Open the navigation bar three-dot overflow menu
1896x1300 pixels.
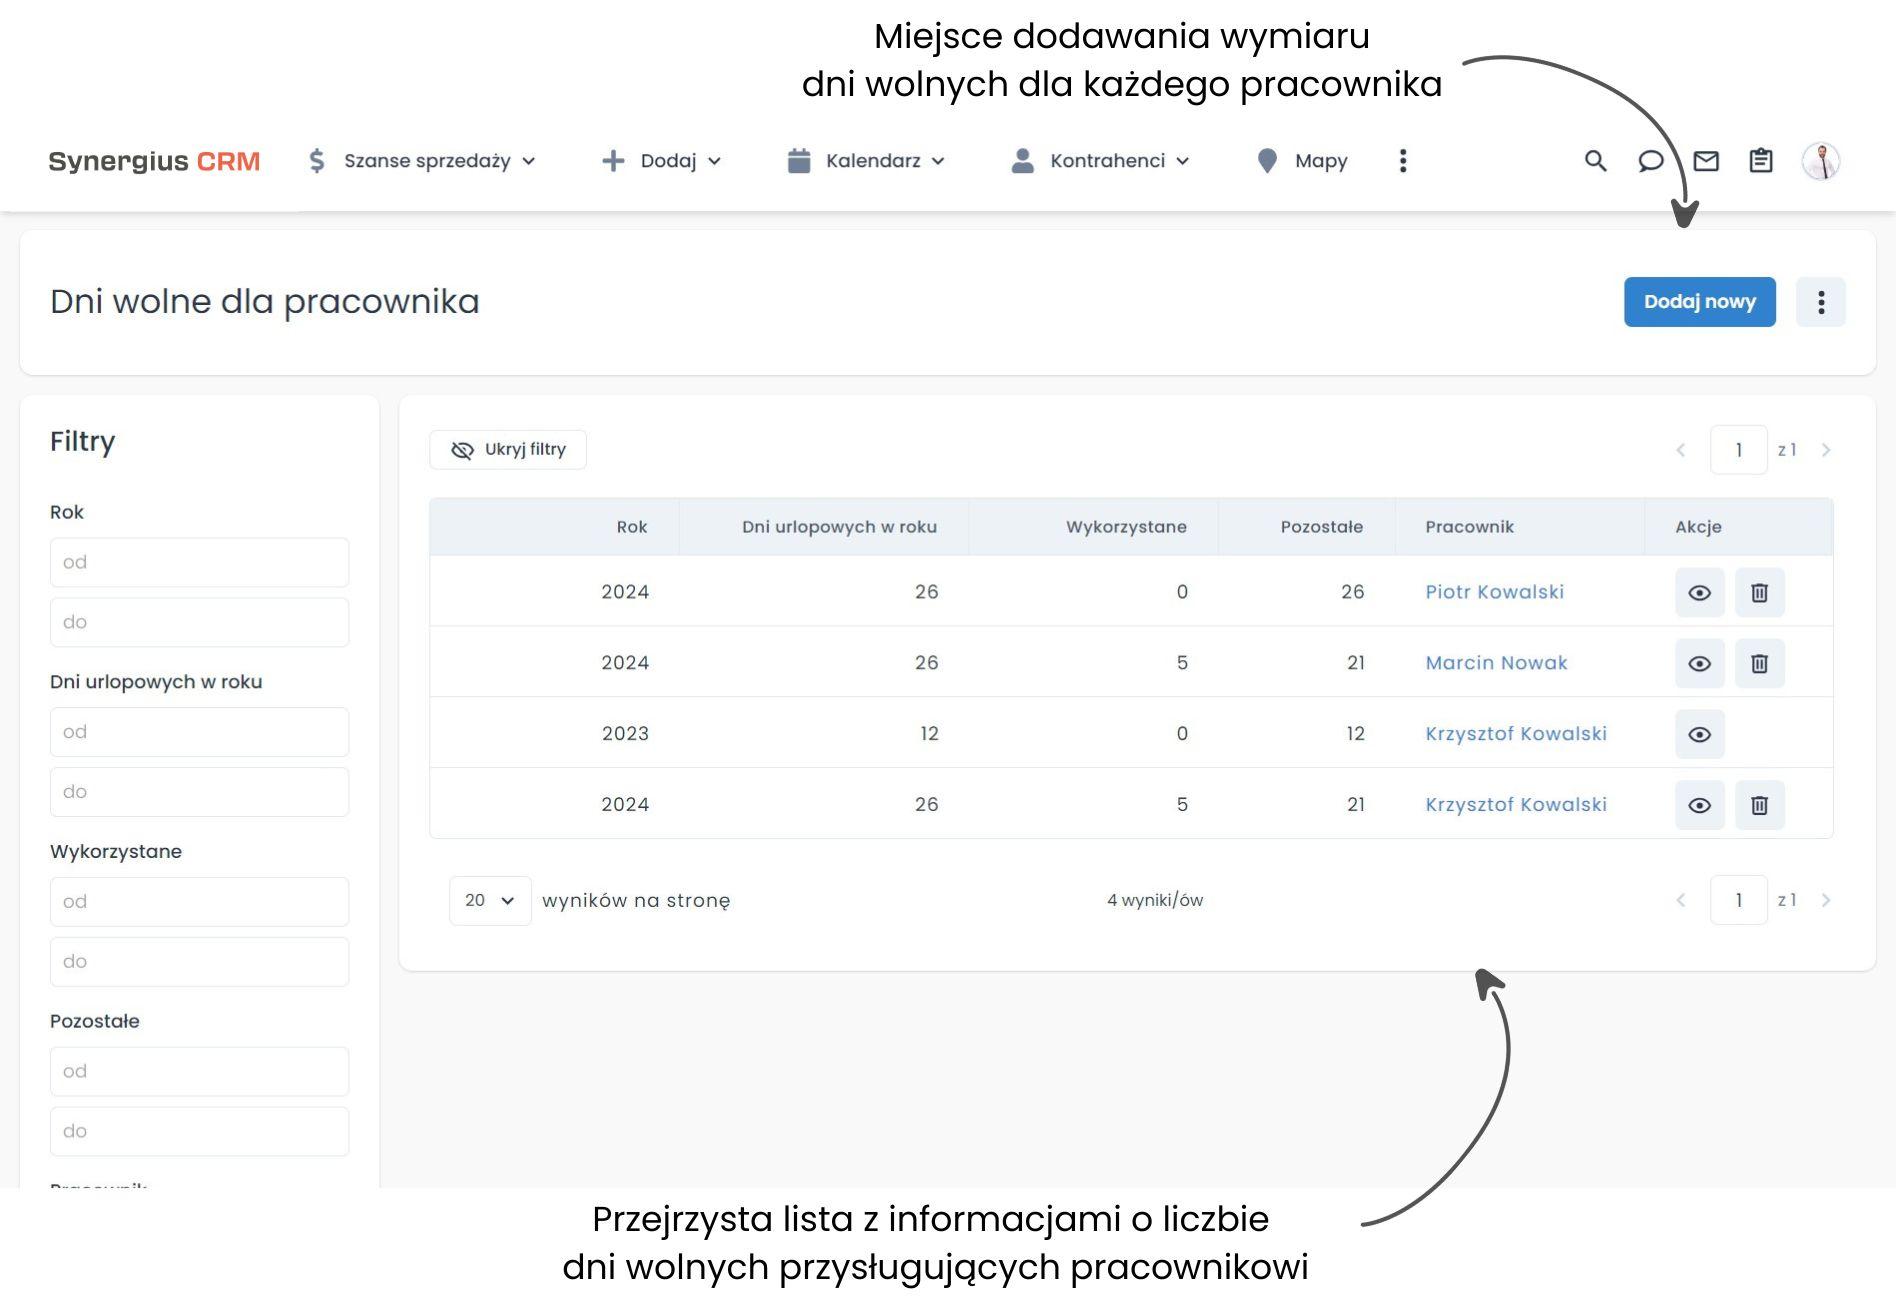tap(1403, 161)
